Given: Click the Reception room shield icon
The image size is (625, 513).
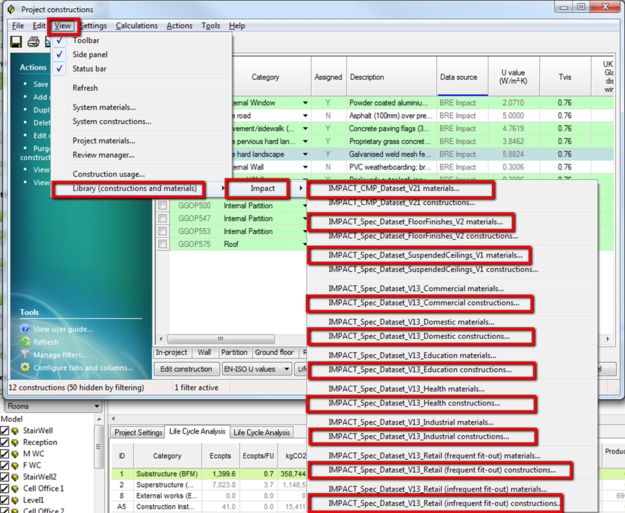Looking at the screenshot, I should [x=16, y=442].
